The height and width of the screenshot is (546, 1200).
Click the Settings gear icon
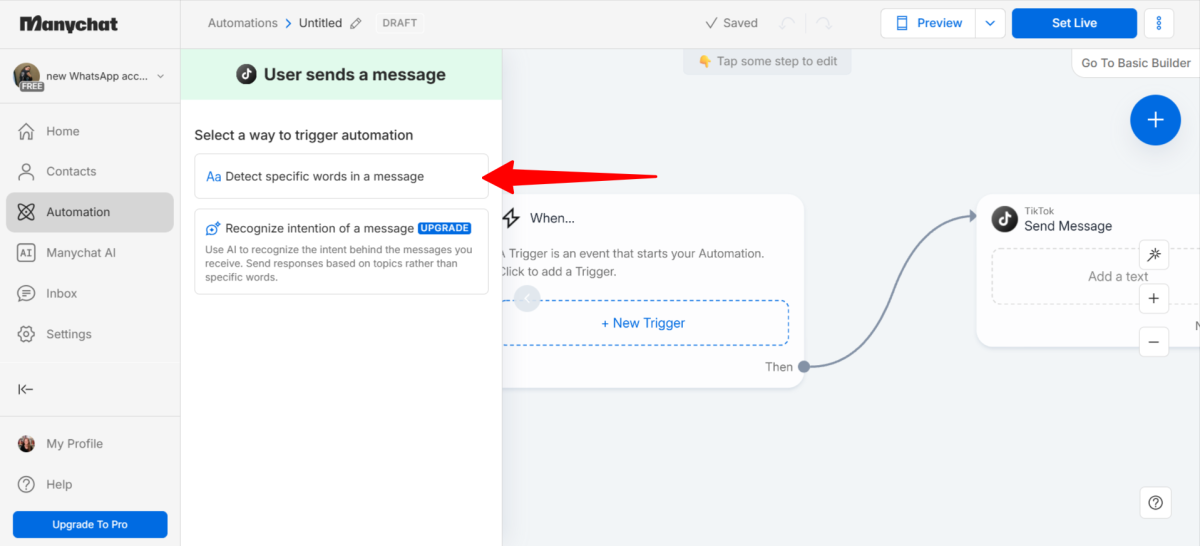click(27, 334)
